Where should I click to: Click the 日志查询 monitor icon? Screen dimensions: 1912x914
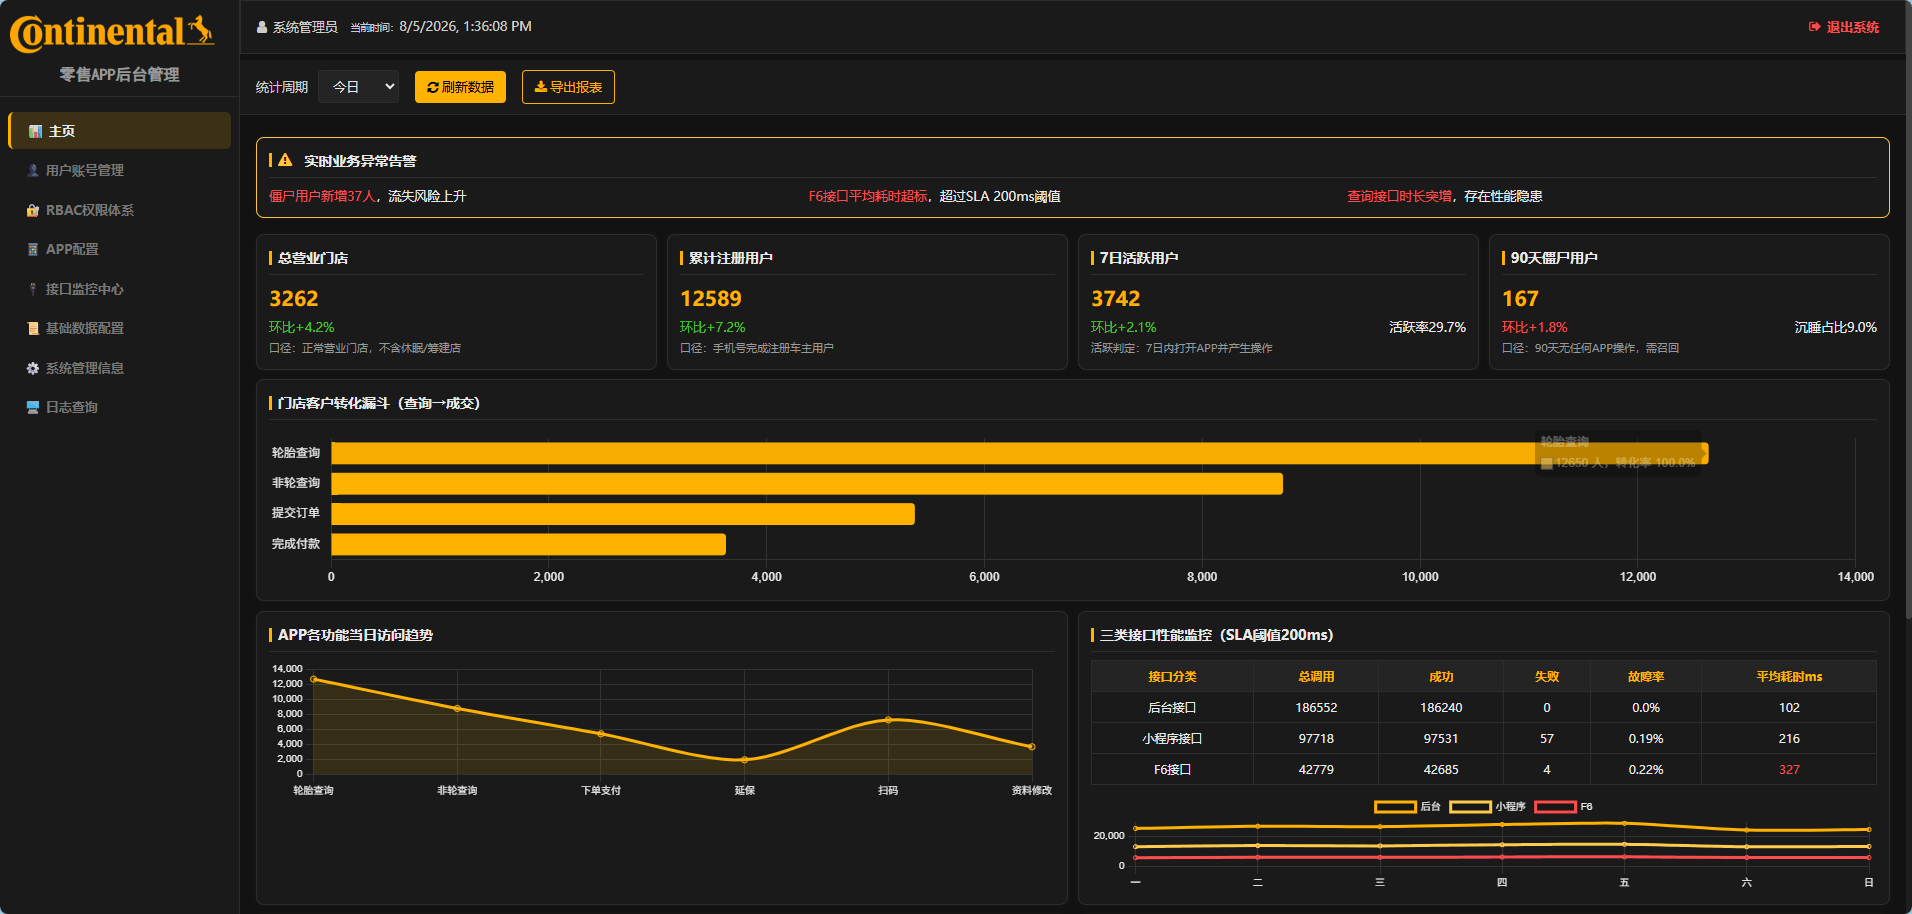pyautogui.click(x=33, y=407)
